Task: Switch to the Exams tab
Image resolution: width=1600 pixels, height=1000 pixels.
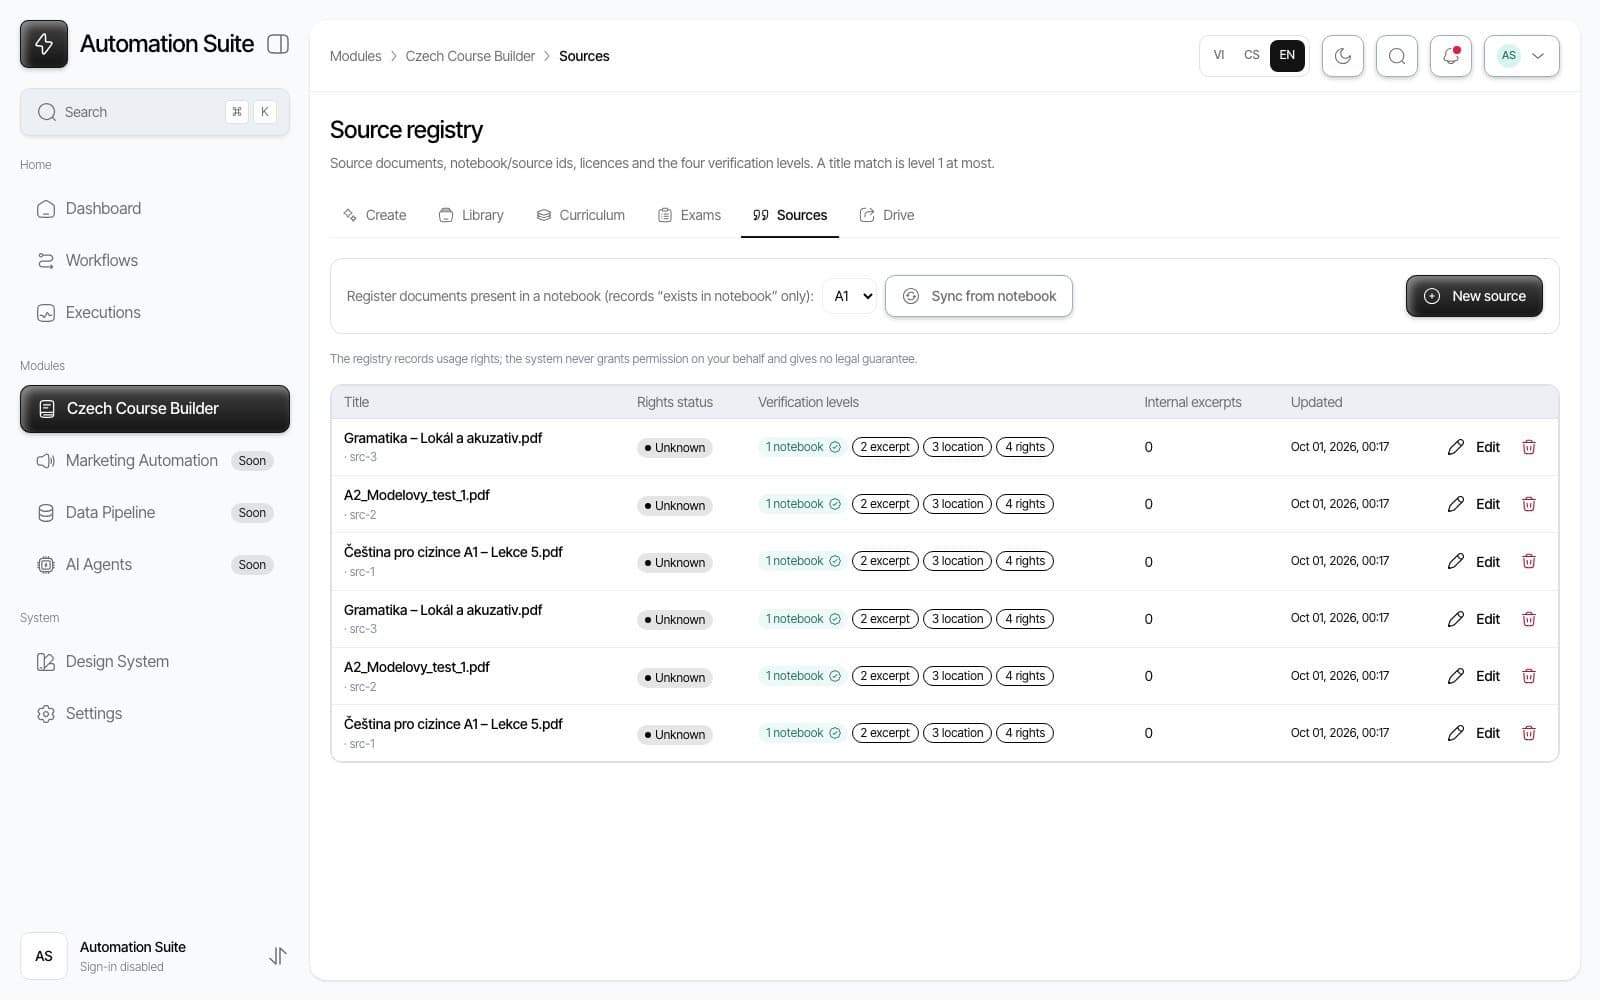Action: 689,215
